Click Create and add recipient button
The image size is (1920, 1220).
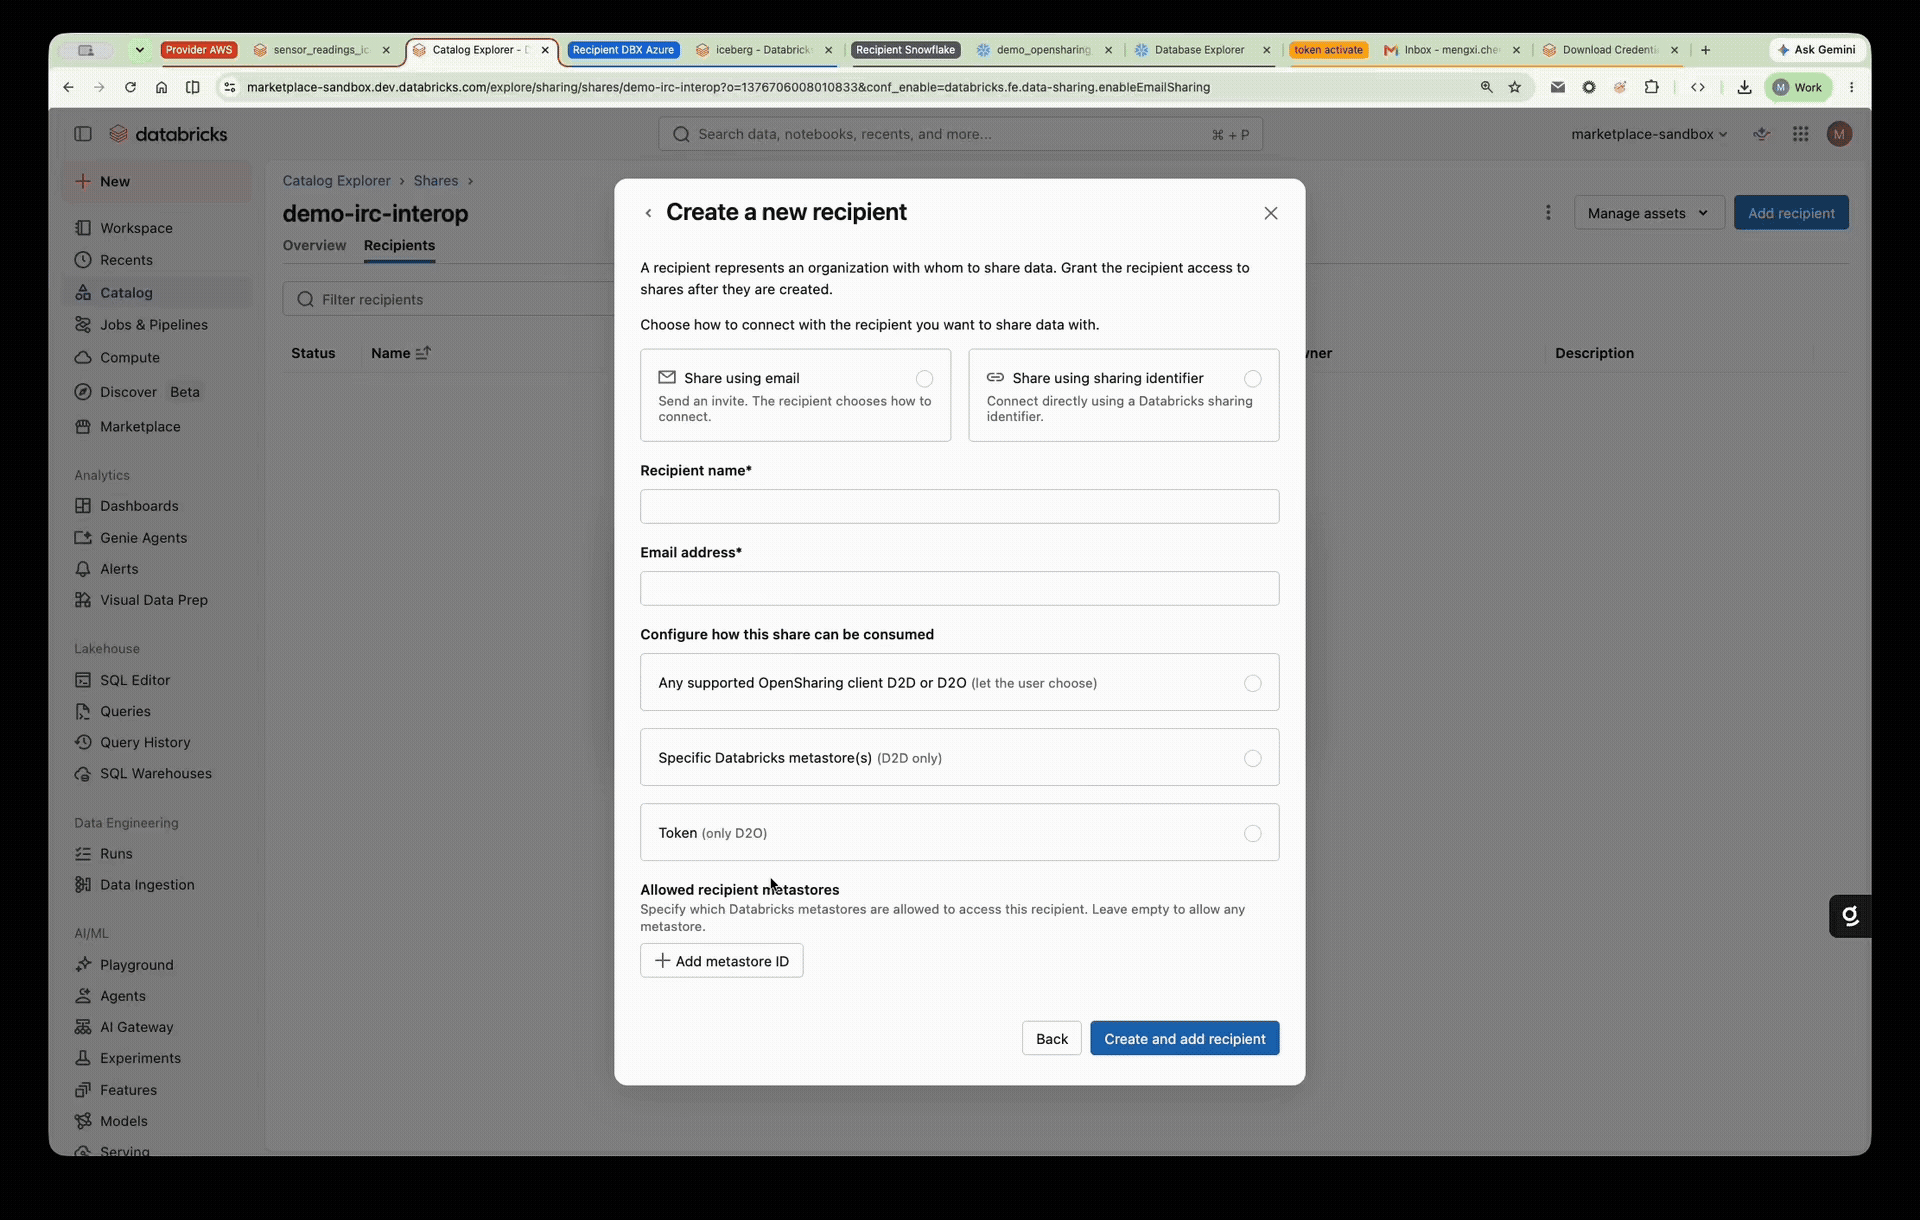tap(1184, 1039)
